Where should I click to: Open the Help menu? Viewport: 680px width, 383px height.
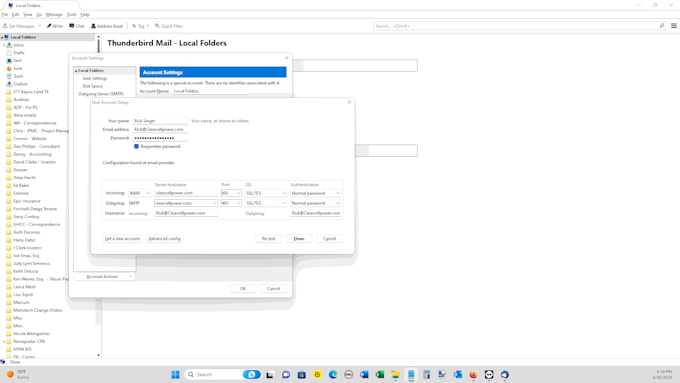(85, 14)
